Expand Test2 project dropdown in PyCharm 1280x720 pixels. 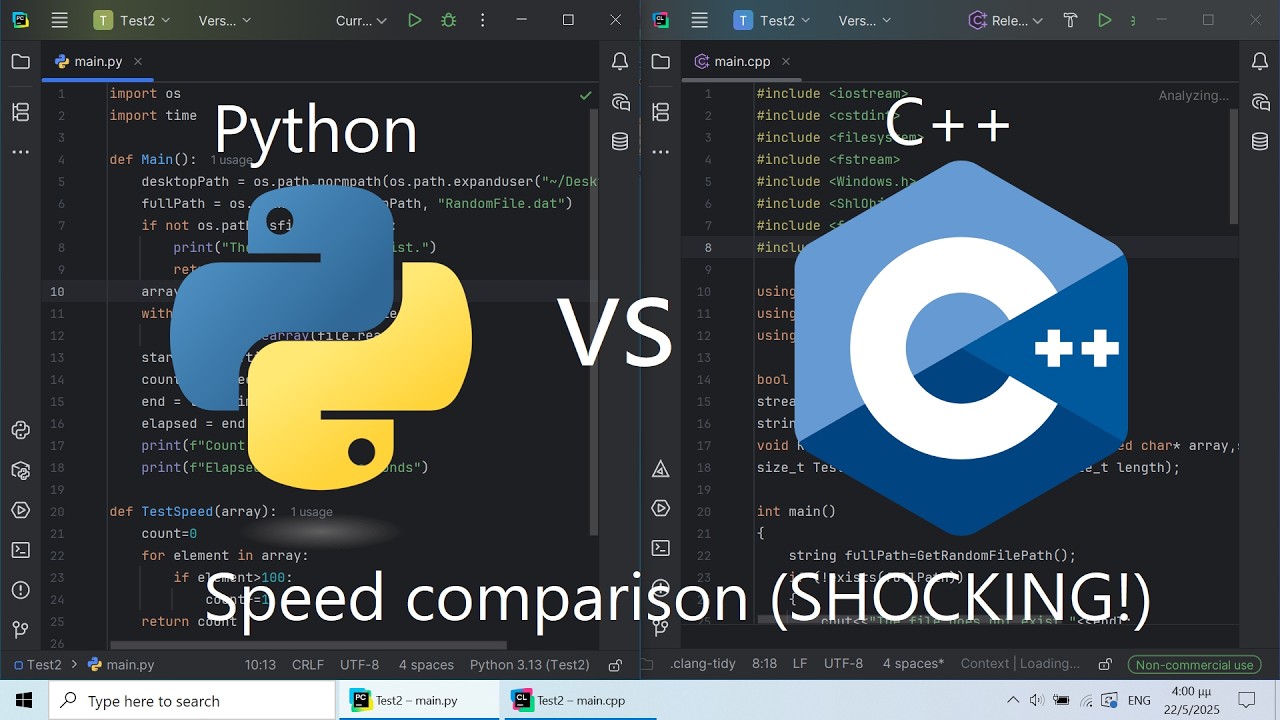point(132,20)
